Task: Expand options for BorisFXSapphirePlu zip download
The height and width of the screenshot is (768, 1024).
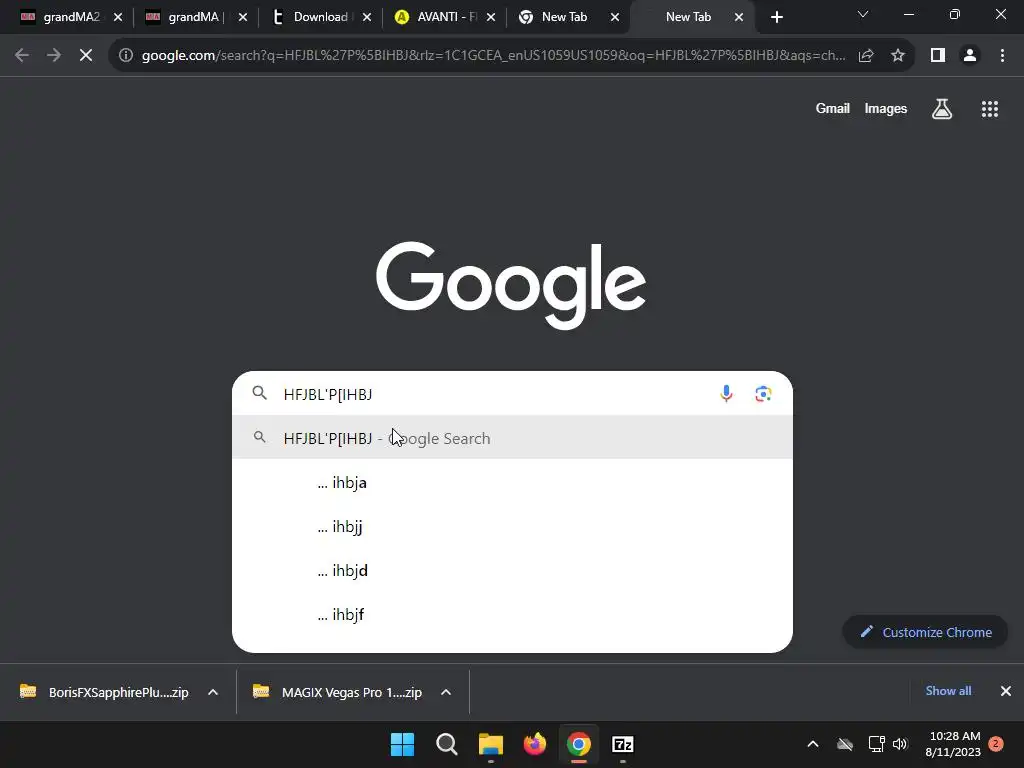Action: click(x=213, y=692)
